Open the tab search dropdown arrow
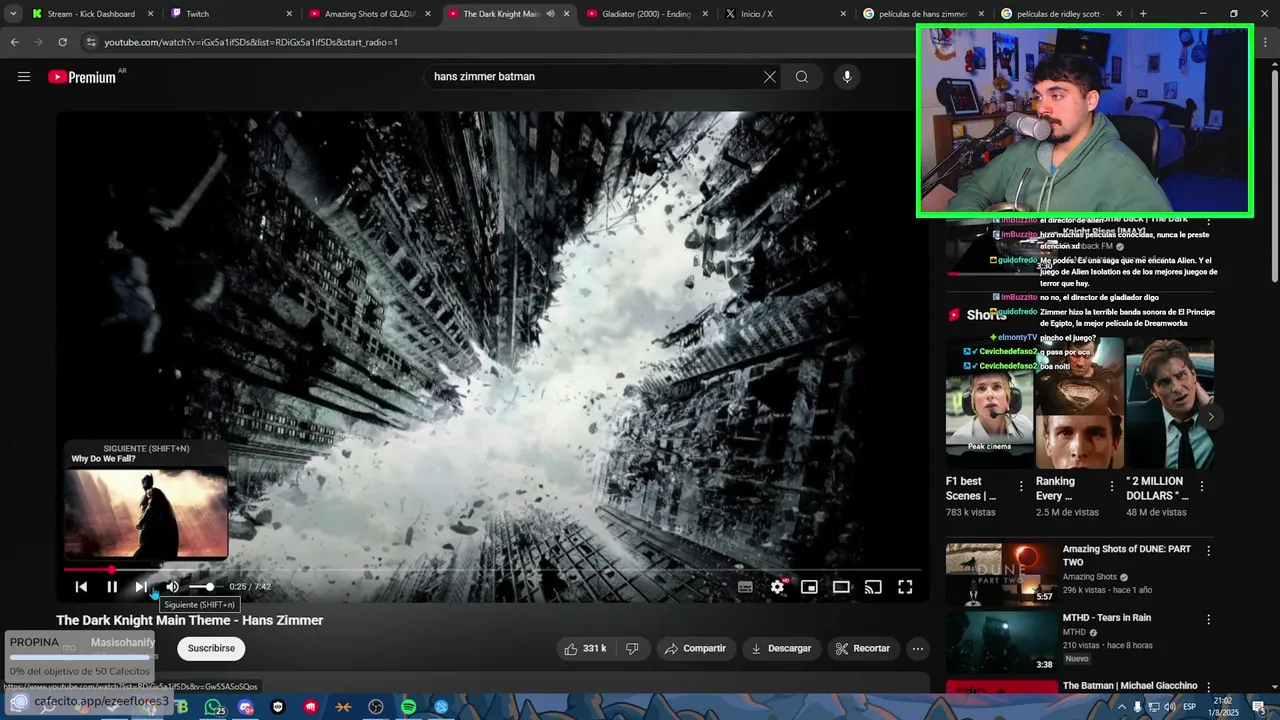 pos(13,14)
